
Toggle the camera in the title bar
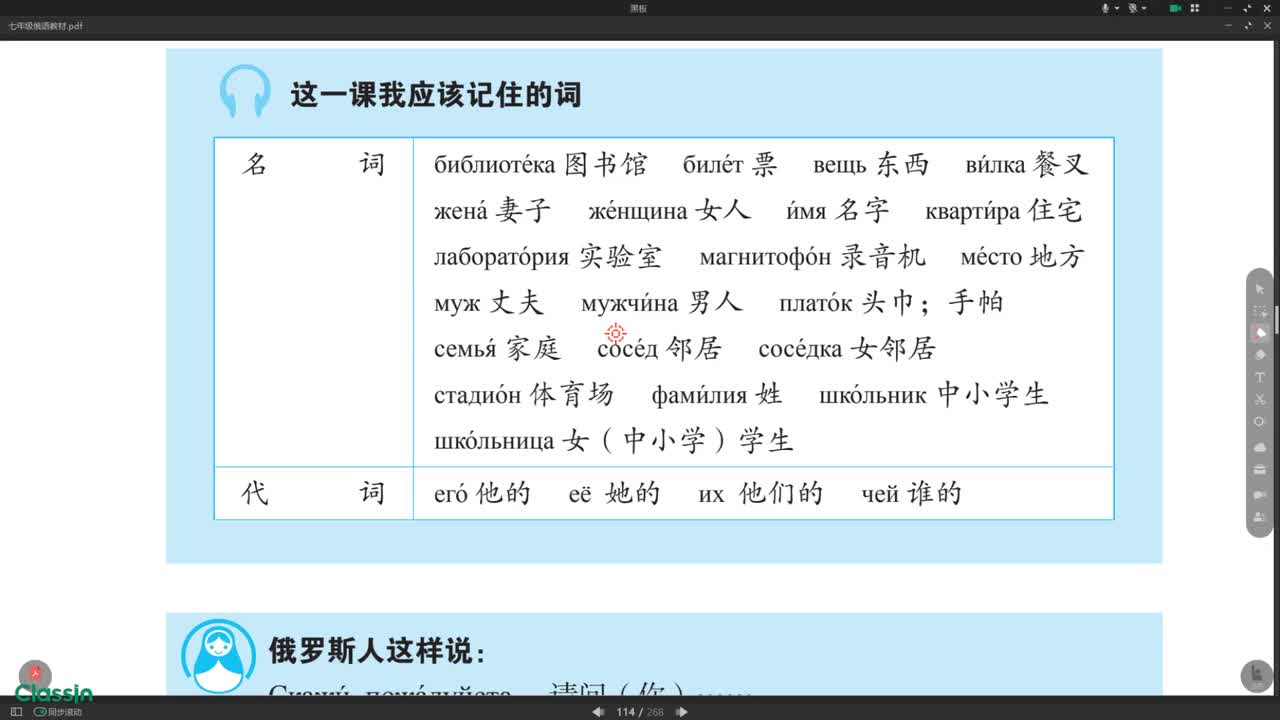(1133, 8)
